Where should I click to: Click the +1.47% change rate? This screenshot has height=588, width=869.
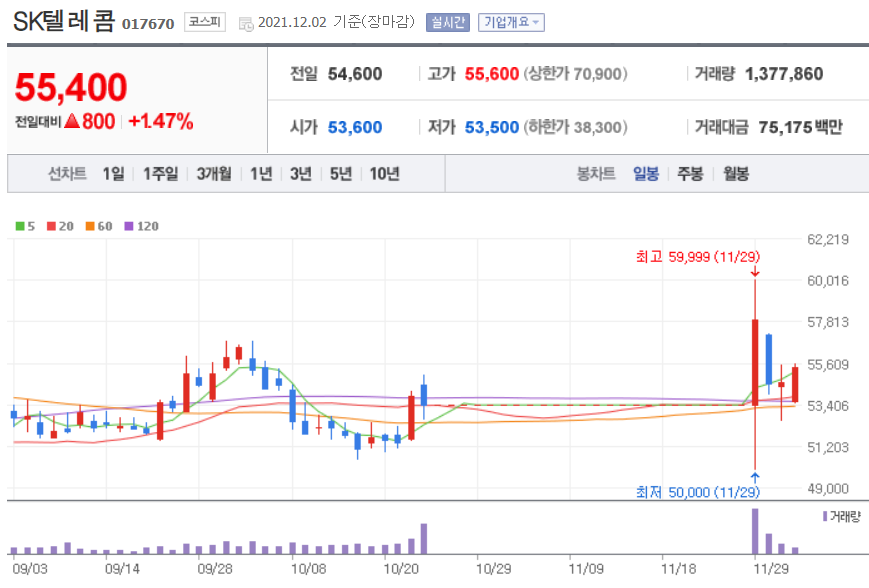click(161, 121)
